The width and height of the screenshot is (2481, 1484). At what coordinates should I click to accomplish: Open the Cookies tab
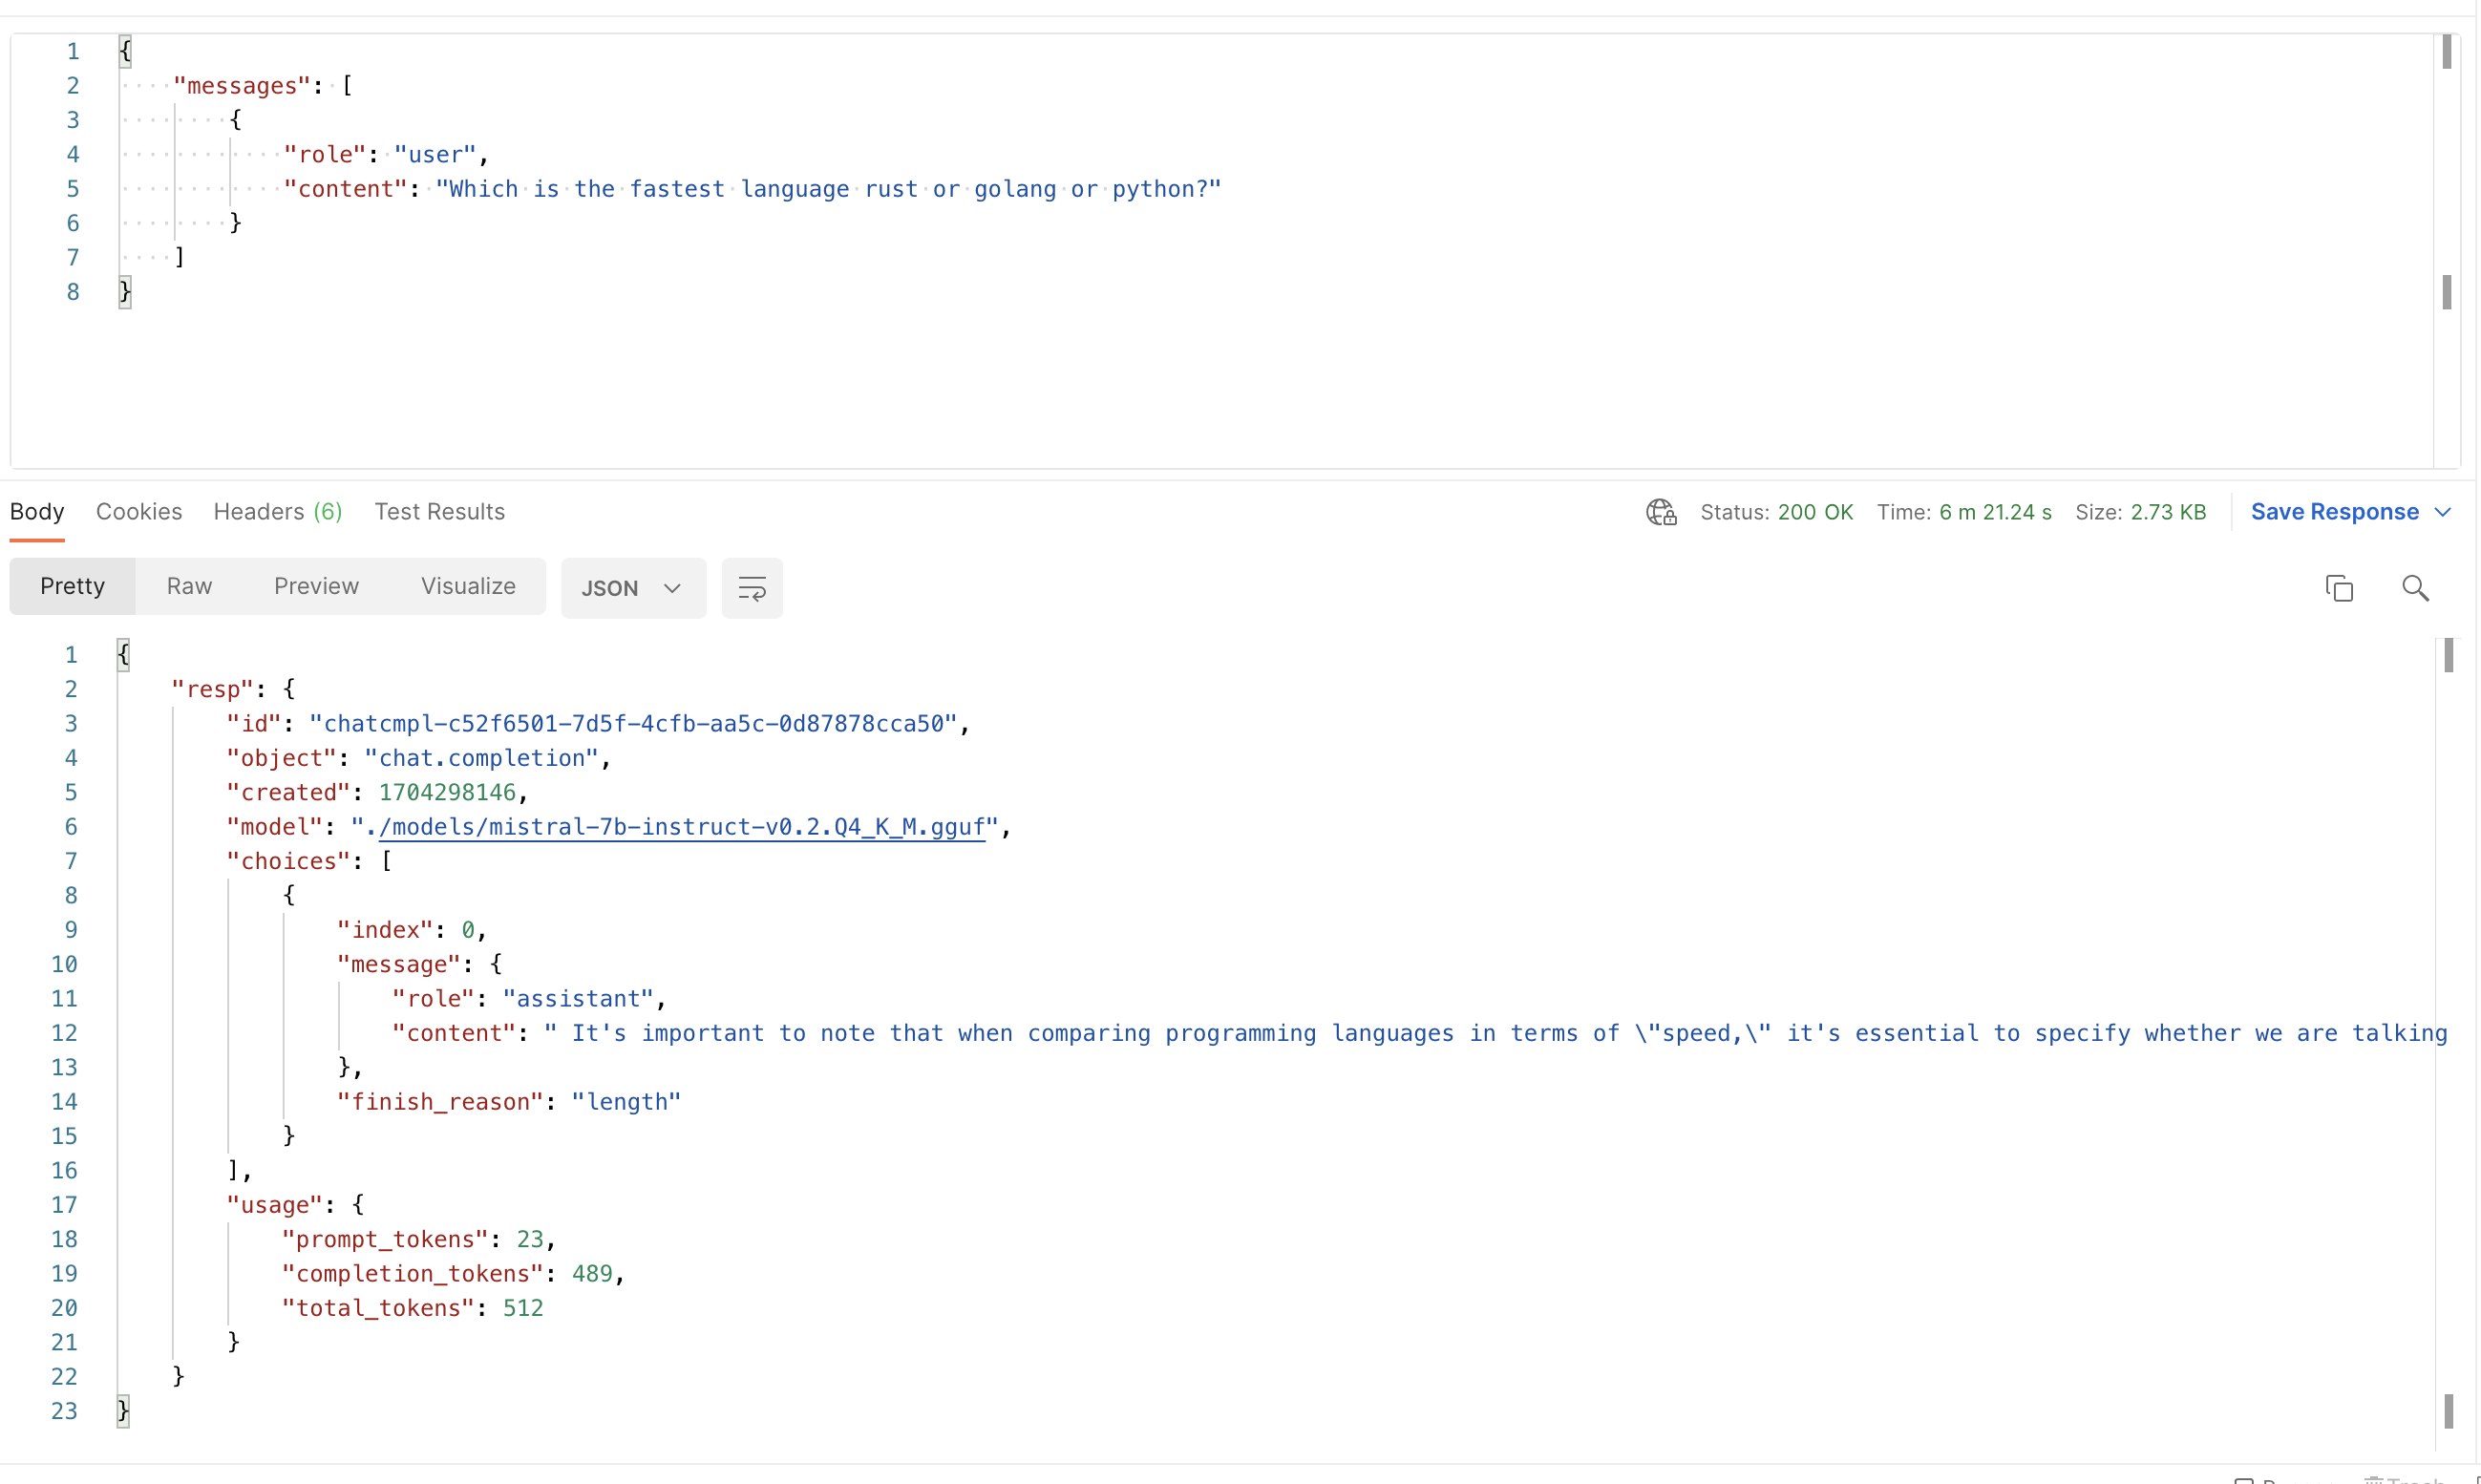(139, 512)
